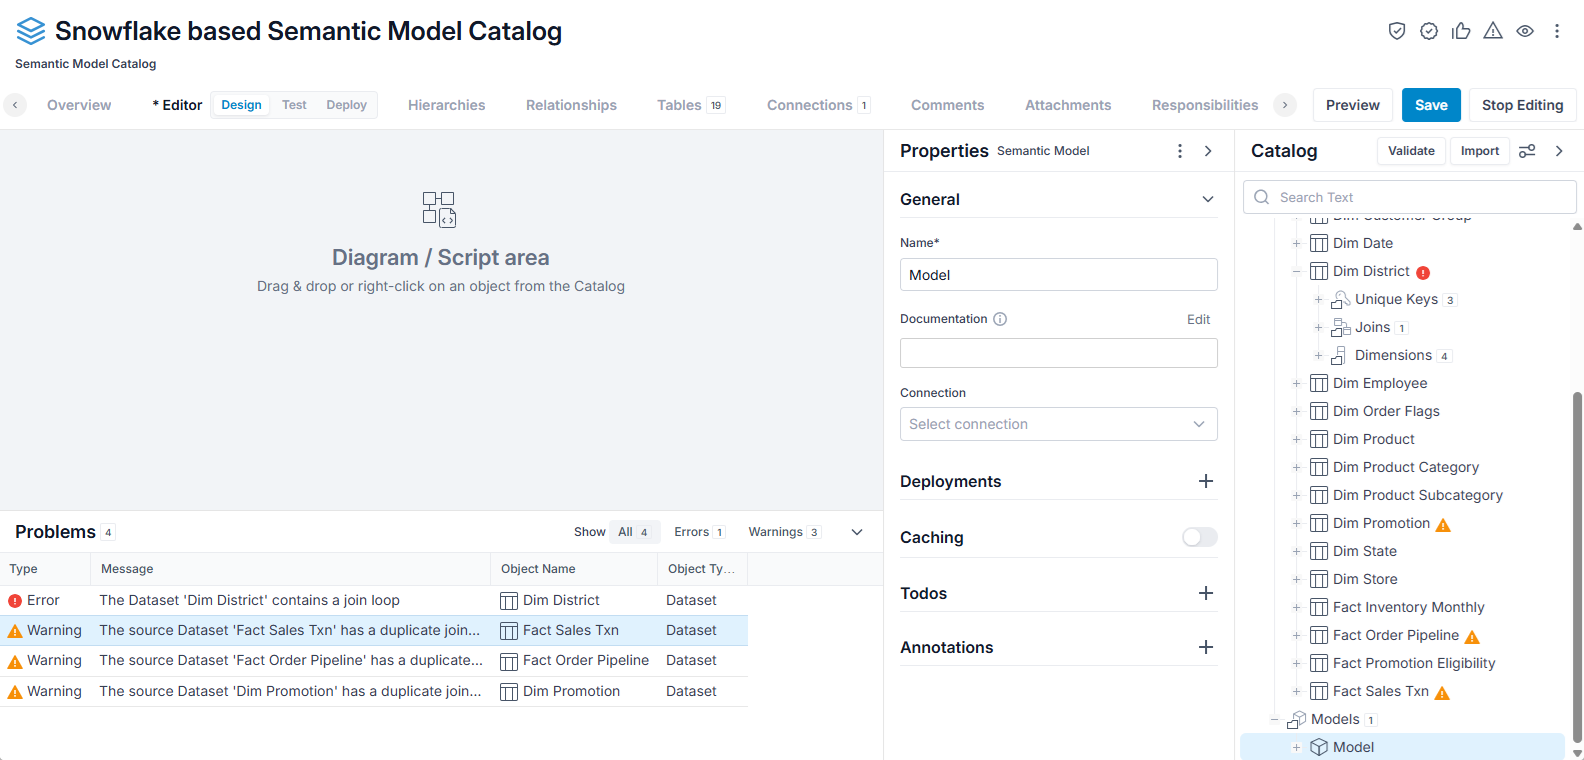Click the Documentation info icon

(x=1000, y=319)
